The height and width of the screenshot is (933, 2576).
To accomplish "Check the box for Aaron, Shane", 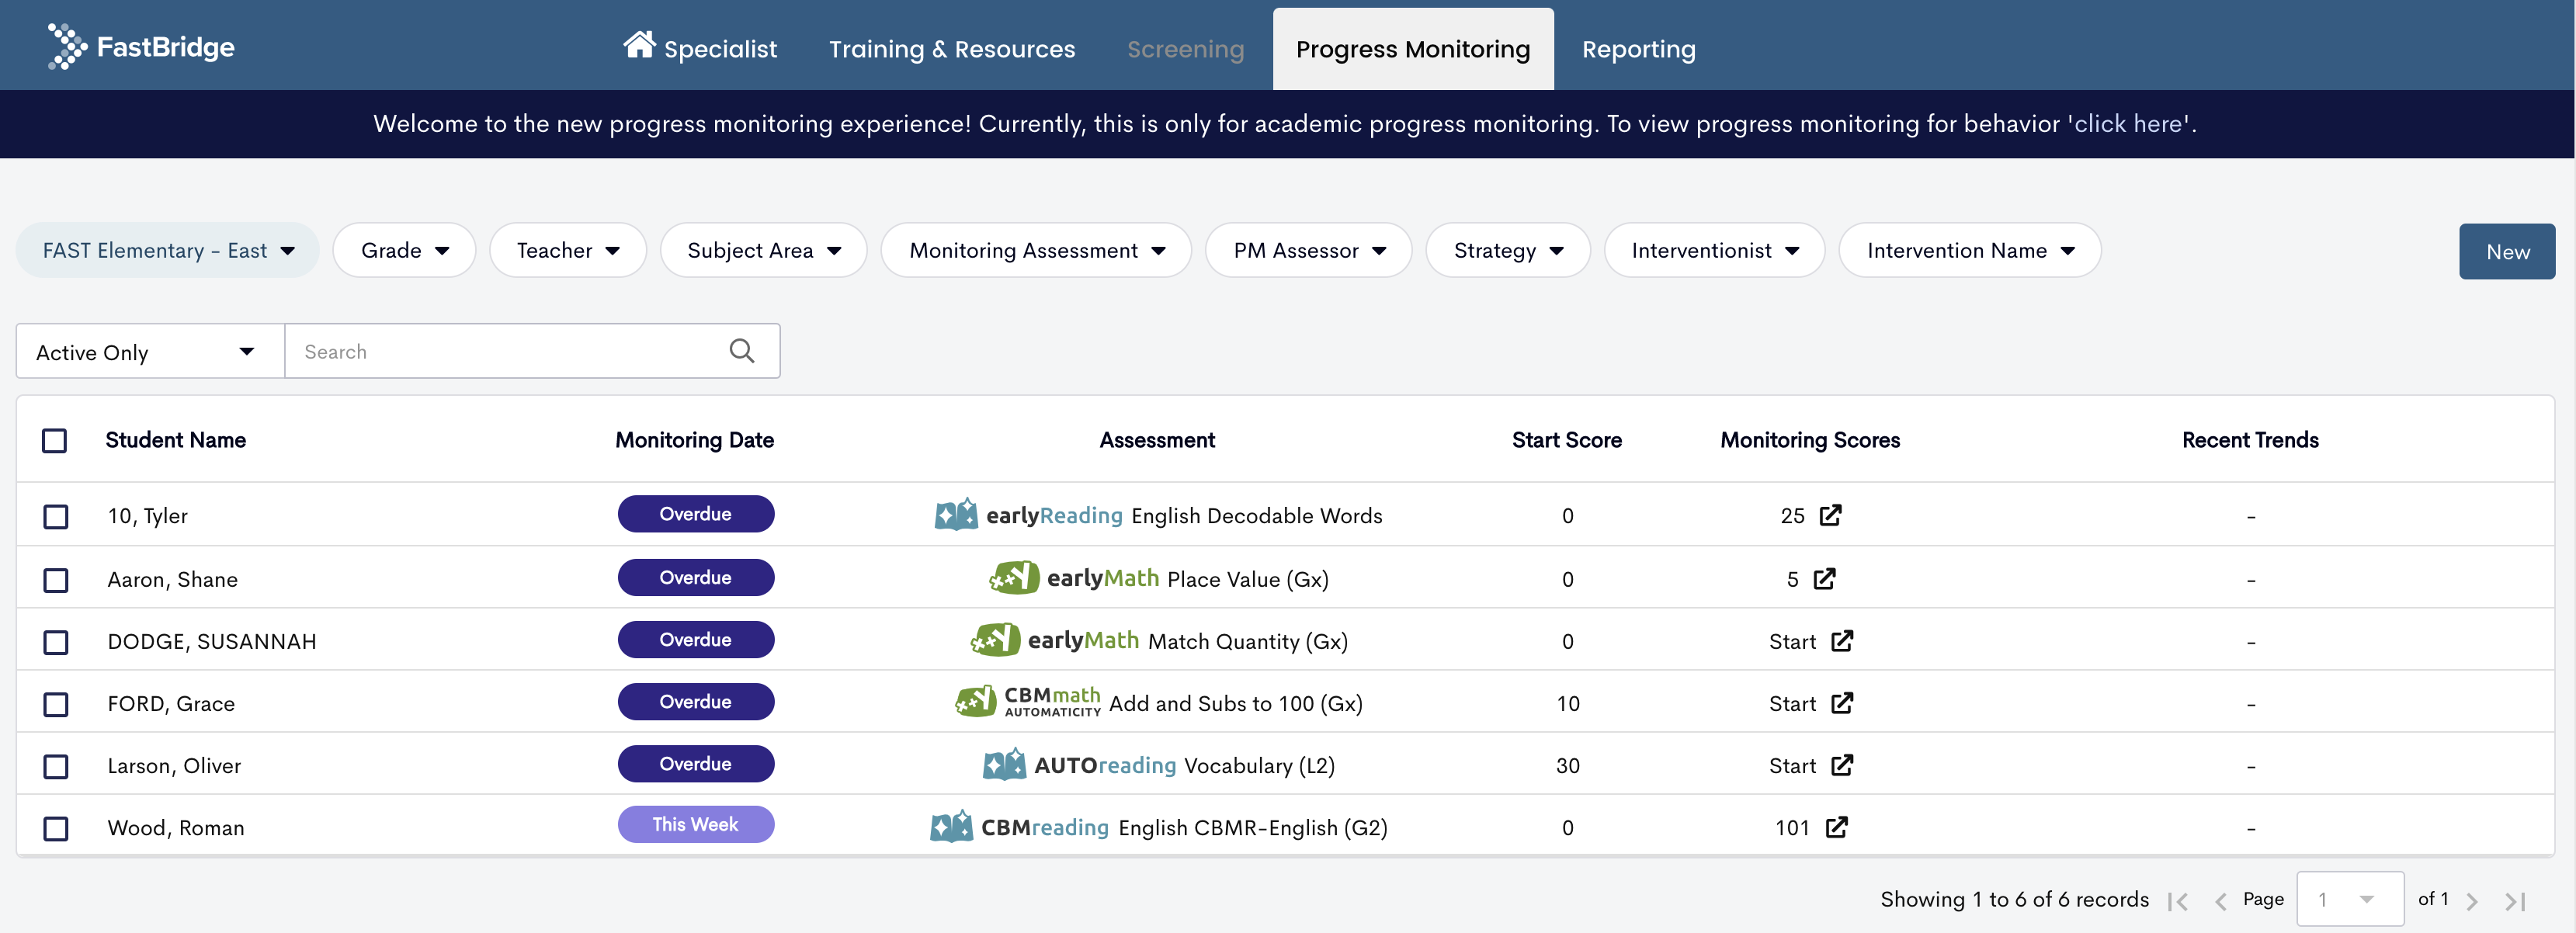I will pos(56,580).
